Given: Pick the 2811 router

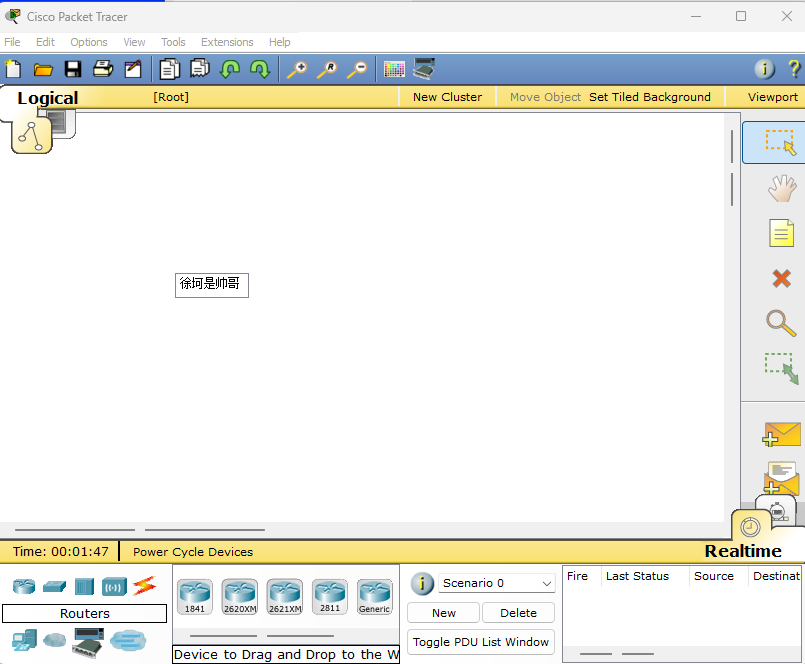Looking at the screenshot, I should click(x=330, y=597).
